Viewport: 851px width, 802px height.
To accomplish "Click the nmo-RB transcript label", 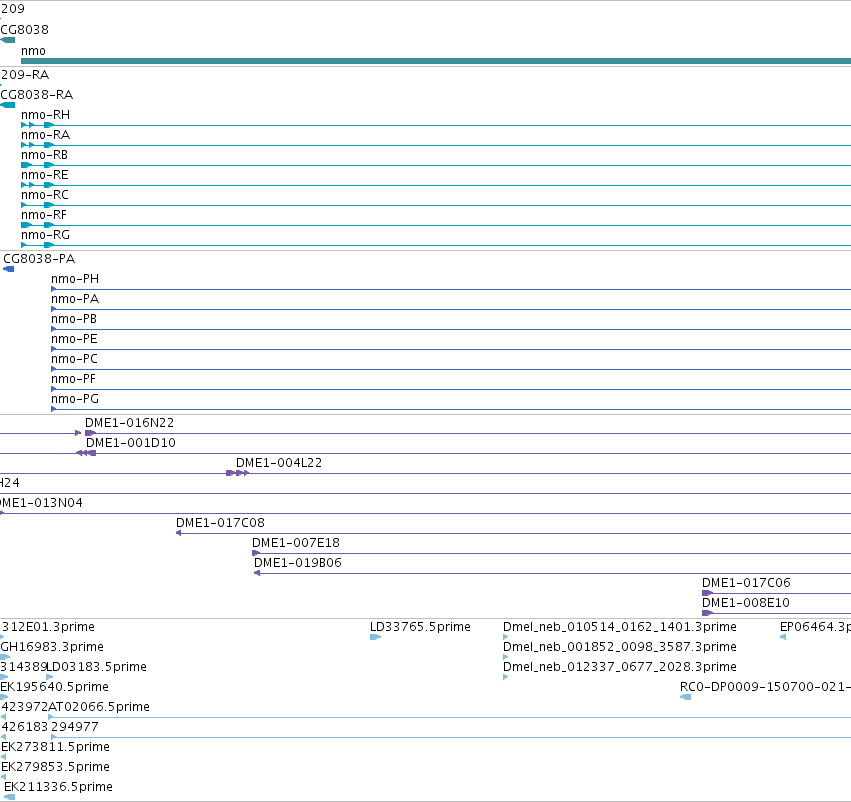I will coord(45,155).
